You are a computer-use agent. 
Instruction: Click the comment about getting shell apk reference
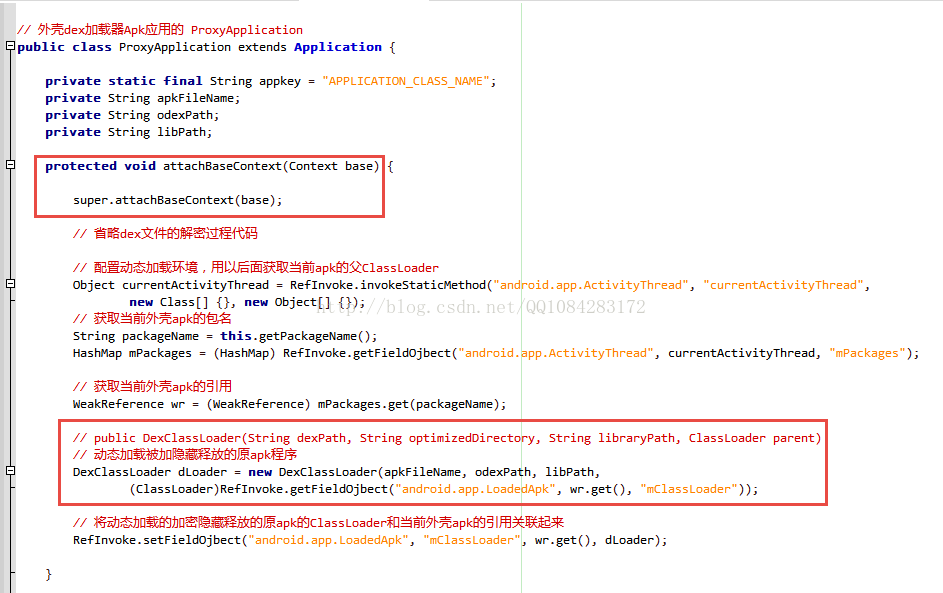[152, 386]
